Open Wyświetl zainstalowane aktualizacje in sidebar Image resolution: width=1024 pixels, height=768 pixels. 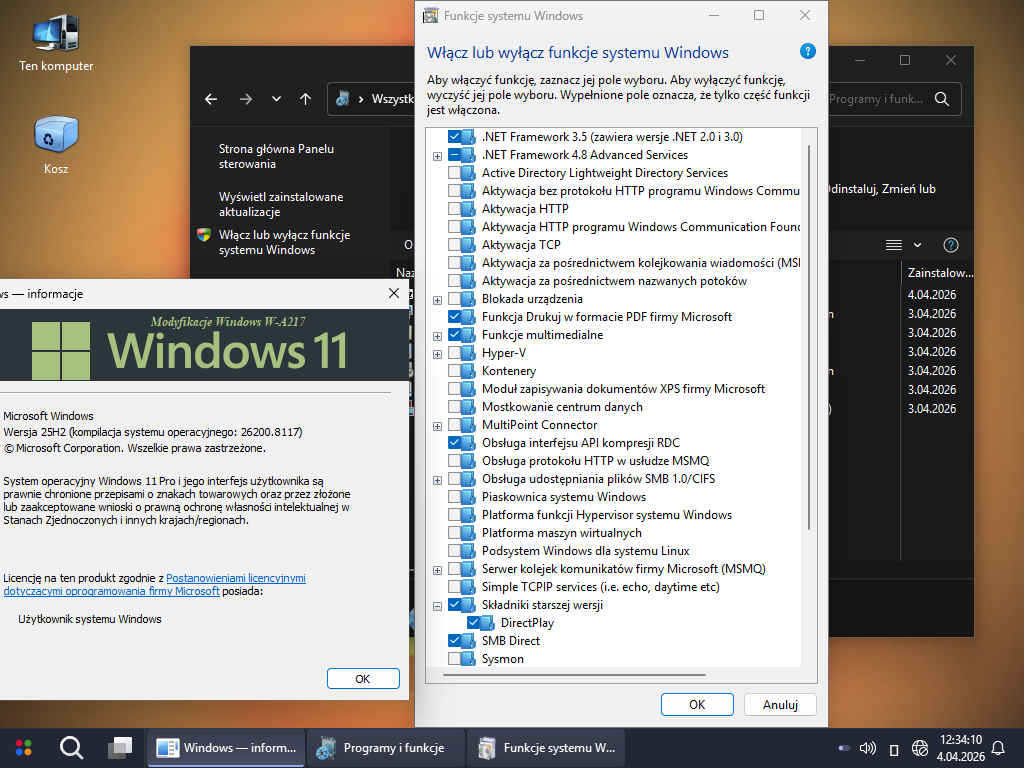click(x=281, y=204)
